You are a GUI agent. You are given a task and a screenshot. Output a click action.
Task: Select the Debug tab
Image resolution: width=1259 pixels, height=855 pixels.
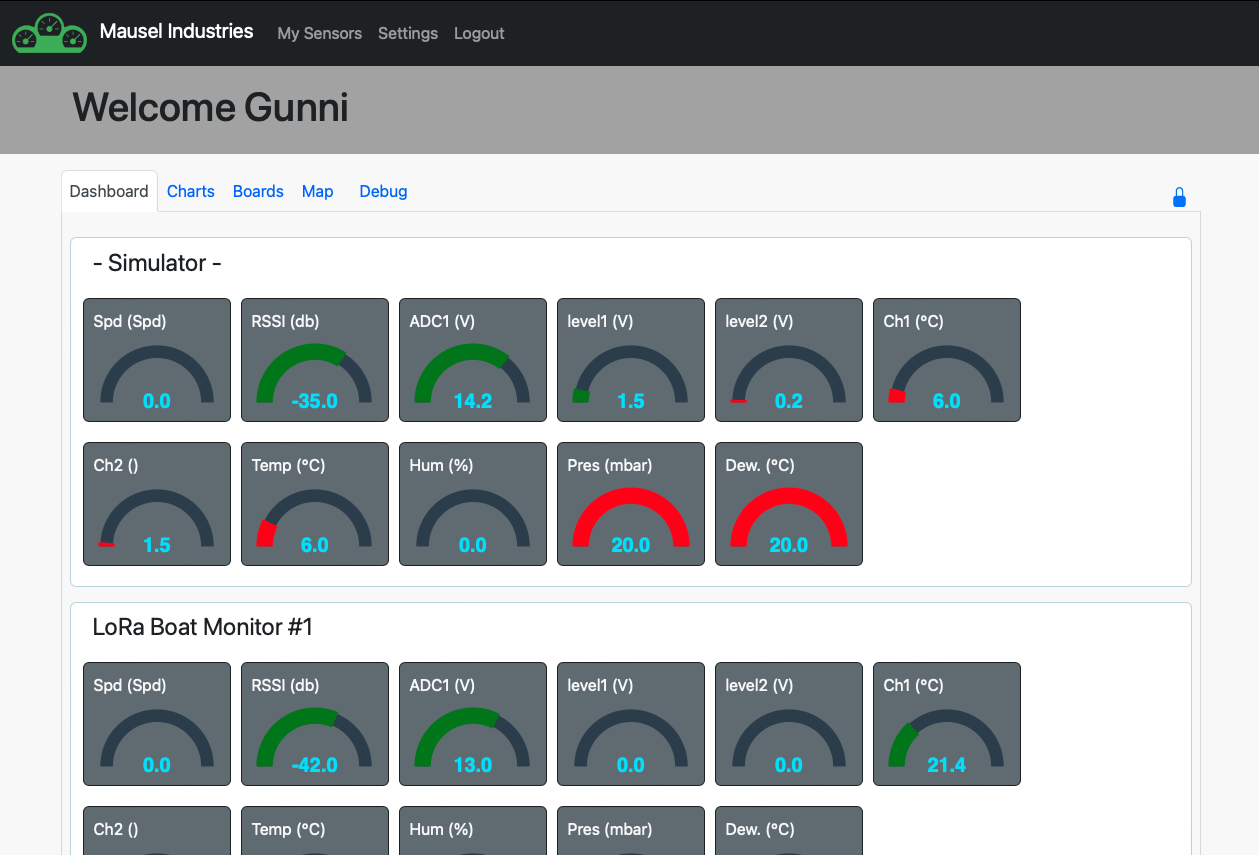pos(383,191)
